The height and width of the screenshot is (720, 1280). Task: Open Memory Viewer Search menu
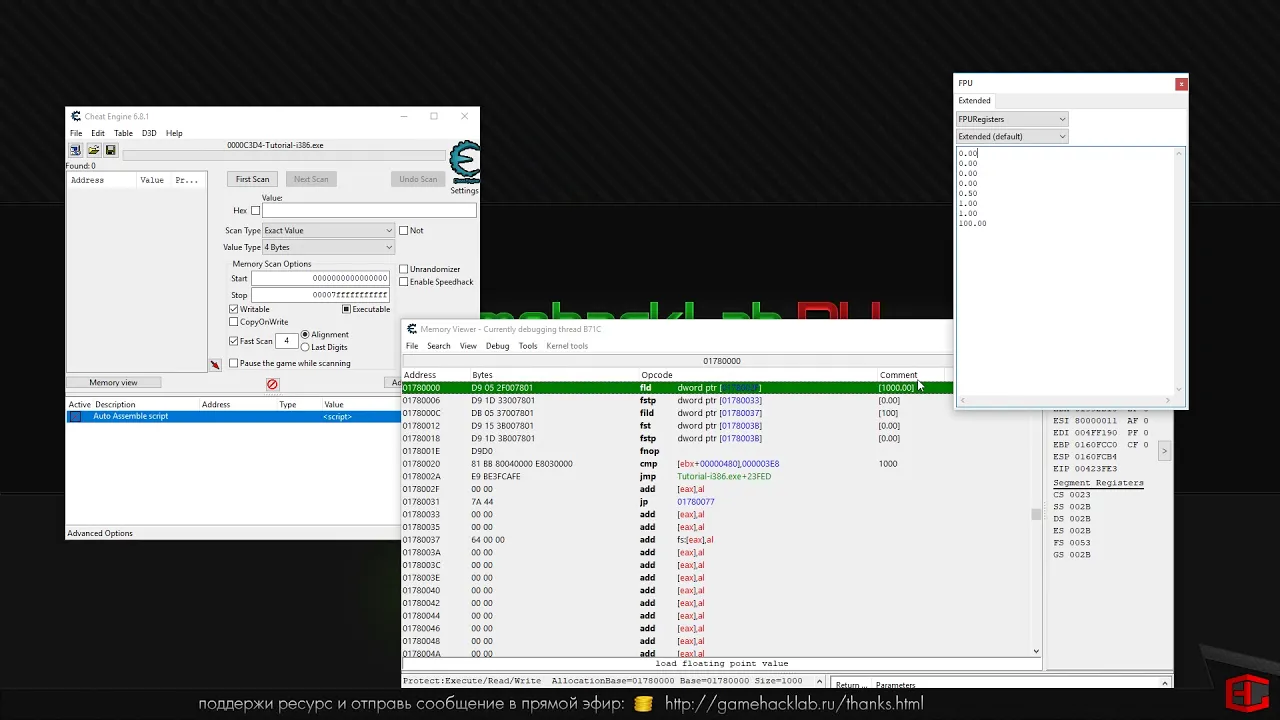[439, 346]
